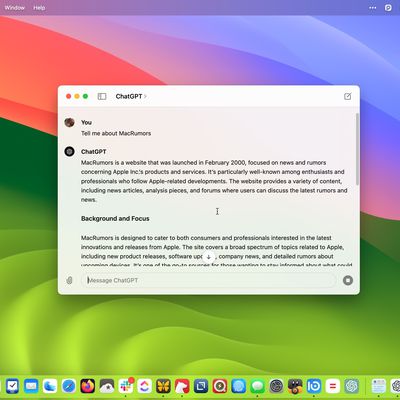This screenshot has height=400, width=400.
Task: Open ClickUp from the Dock
Action: (144, 386)
